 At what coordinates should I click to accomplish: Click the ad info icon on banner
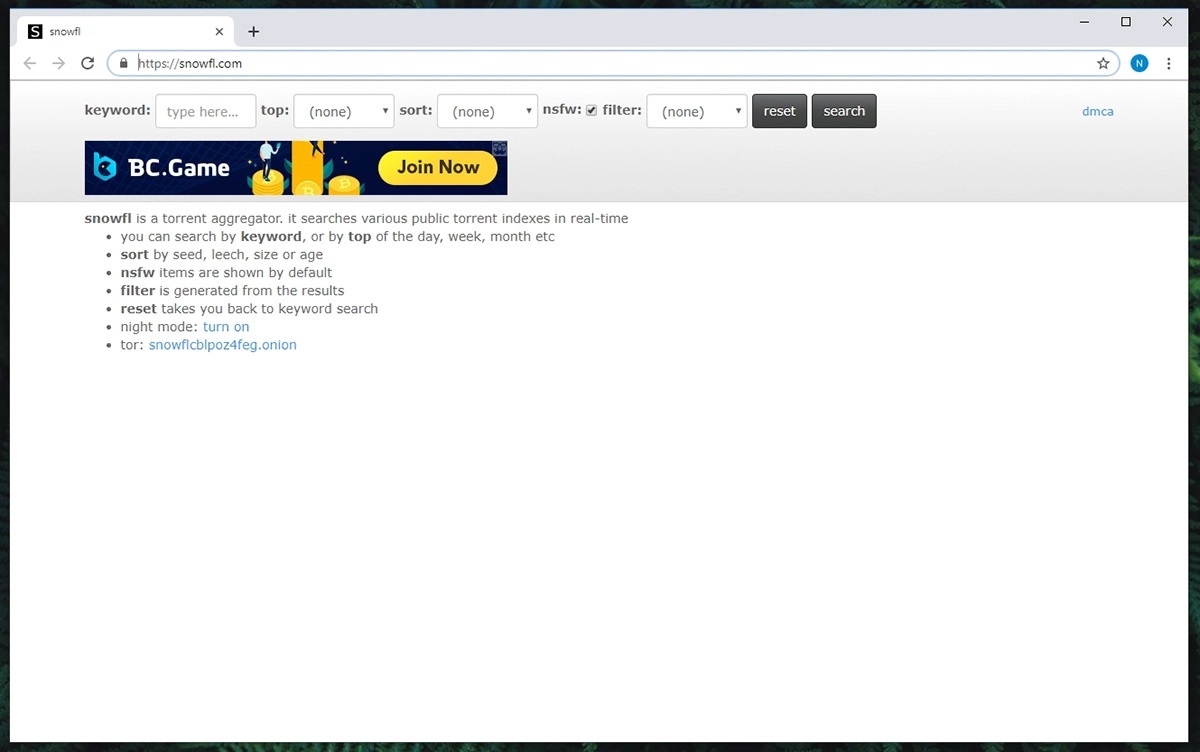500,148
